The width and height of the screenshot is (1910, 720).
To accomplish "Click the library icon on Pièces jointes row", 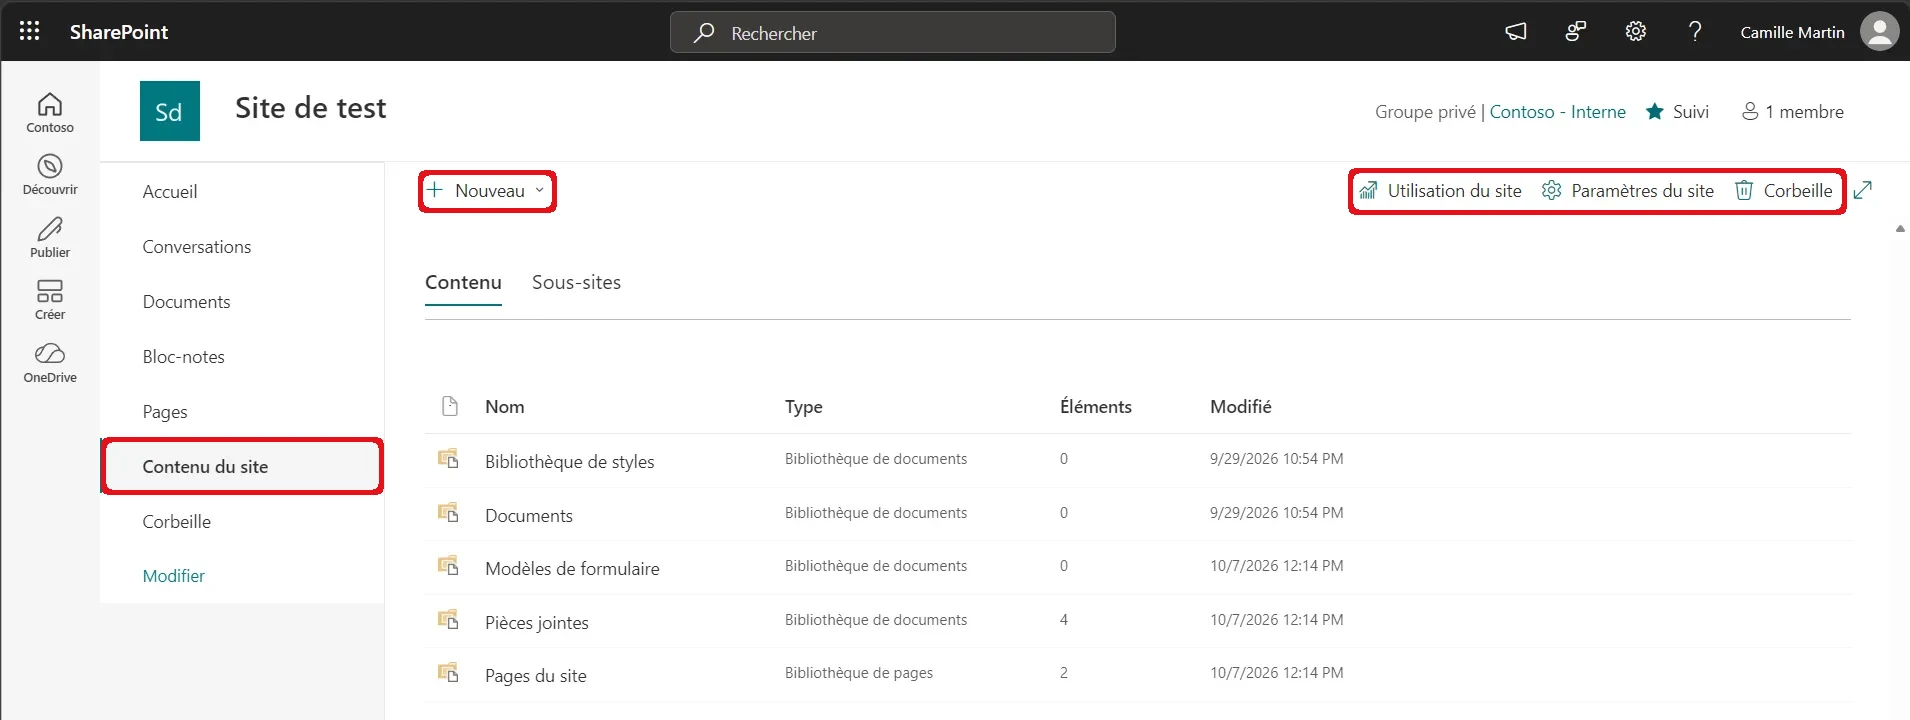I will pyautogui.click(x=448, y=620).
